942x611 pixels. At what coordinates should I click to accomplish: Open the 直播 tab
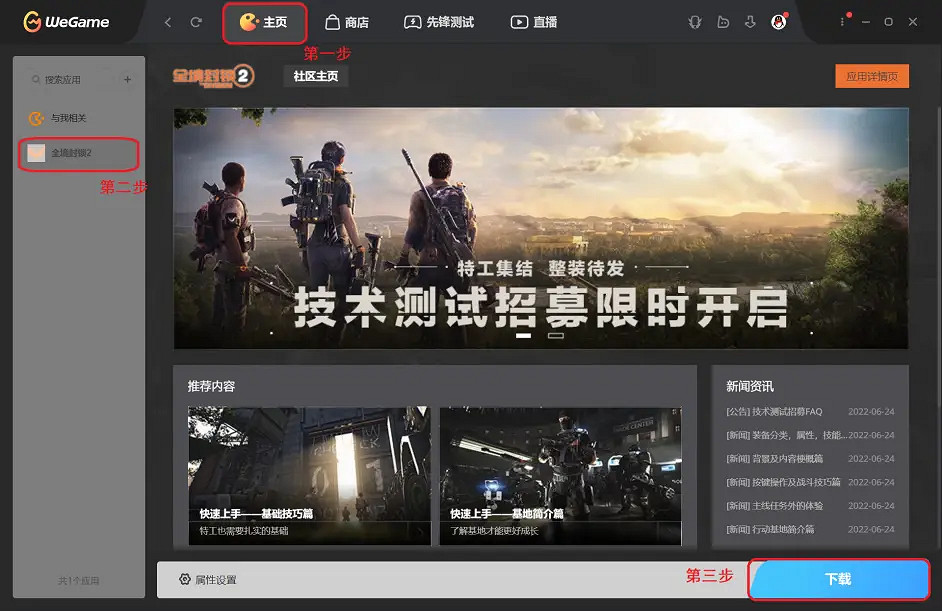(x=537, y=21)
